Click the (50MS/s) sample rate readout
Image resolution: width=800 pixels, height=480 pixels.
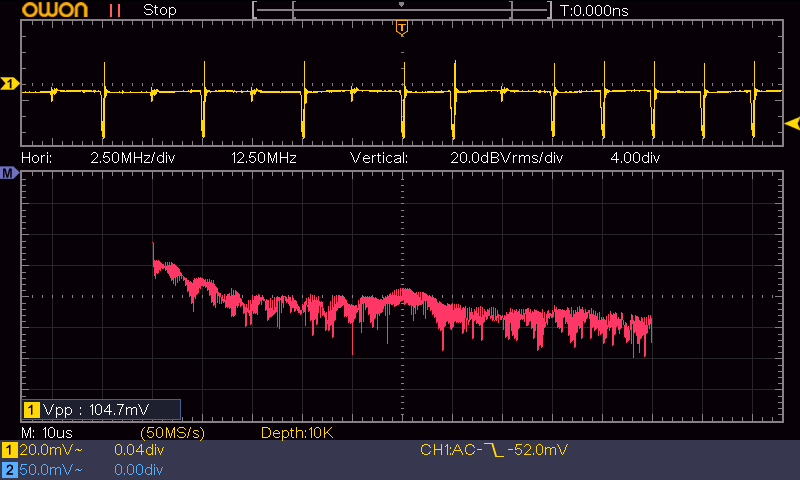172,433
